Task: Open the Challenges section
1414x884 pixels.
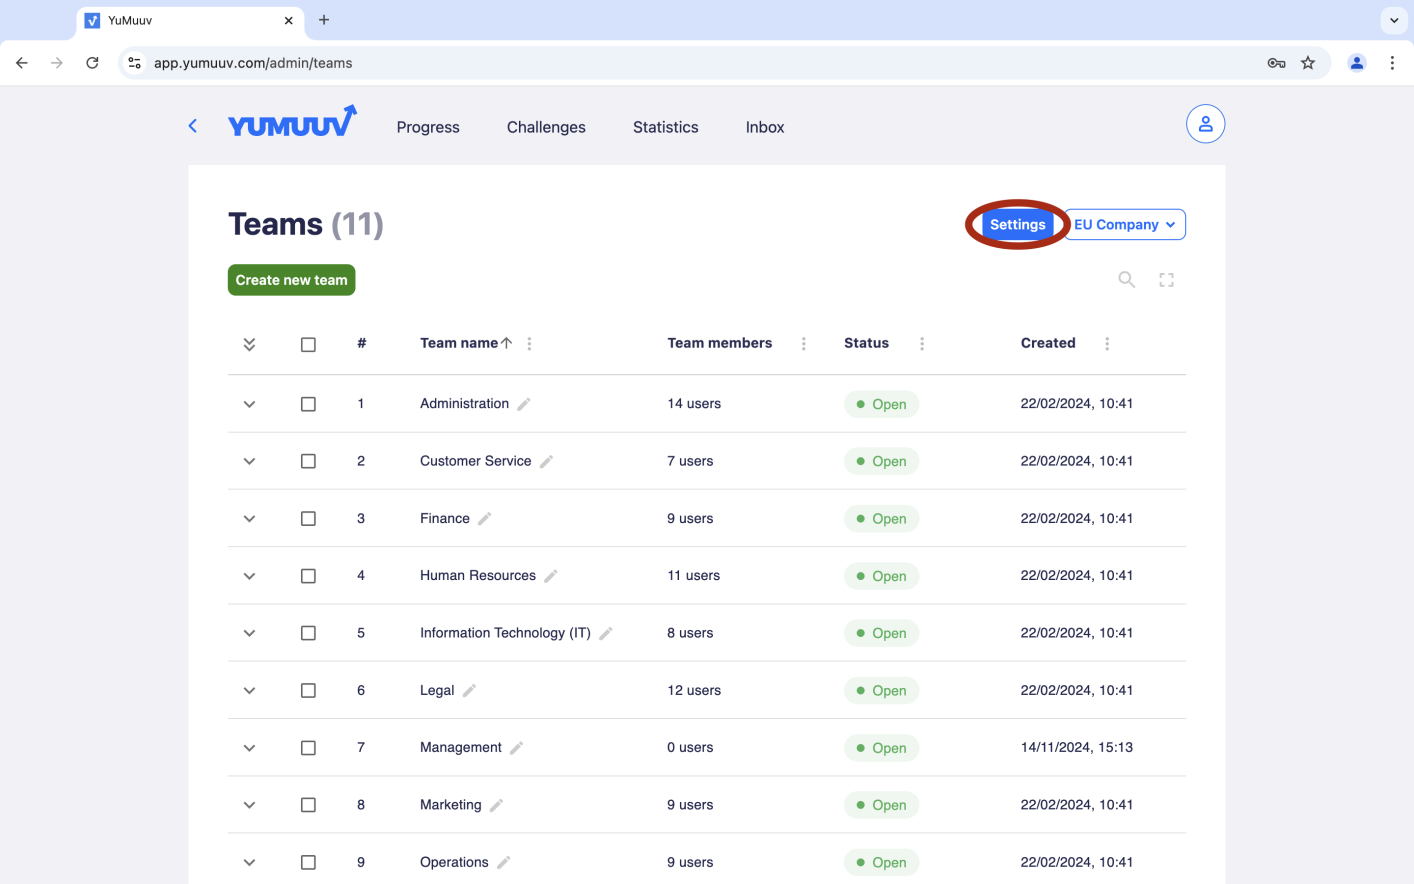Action: [546, 127]
